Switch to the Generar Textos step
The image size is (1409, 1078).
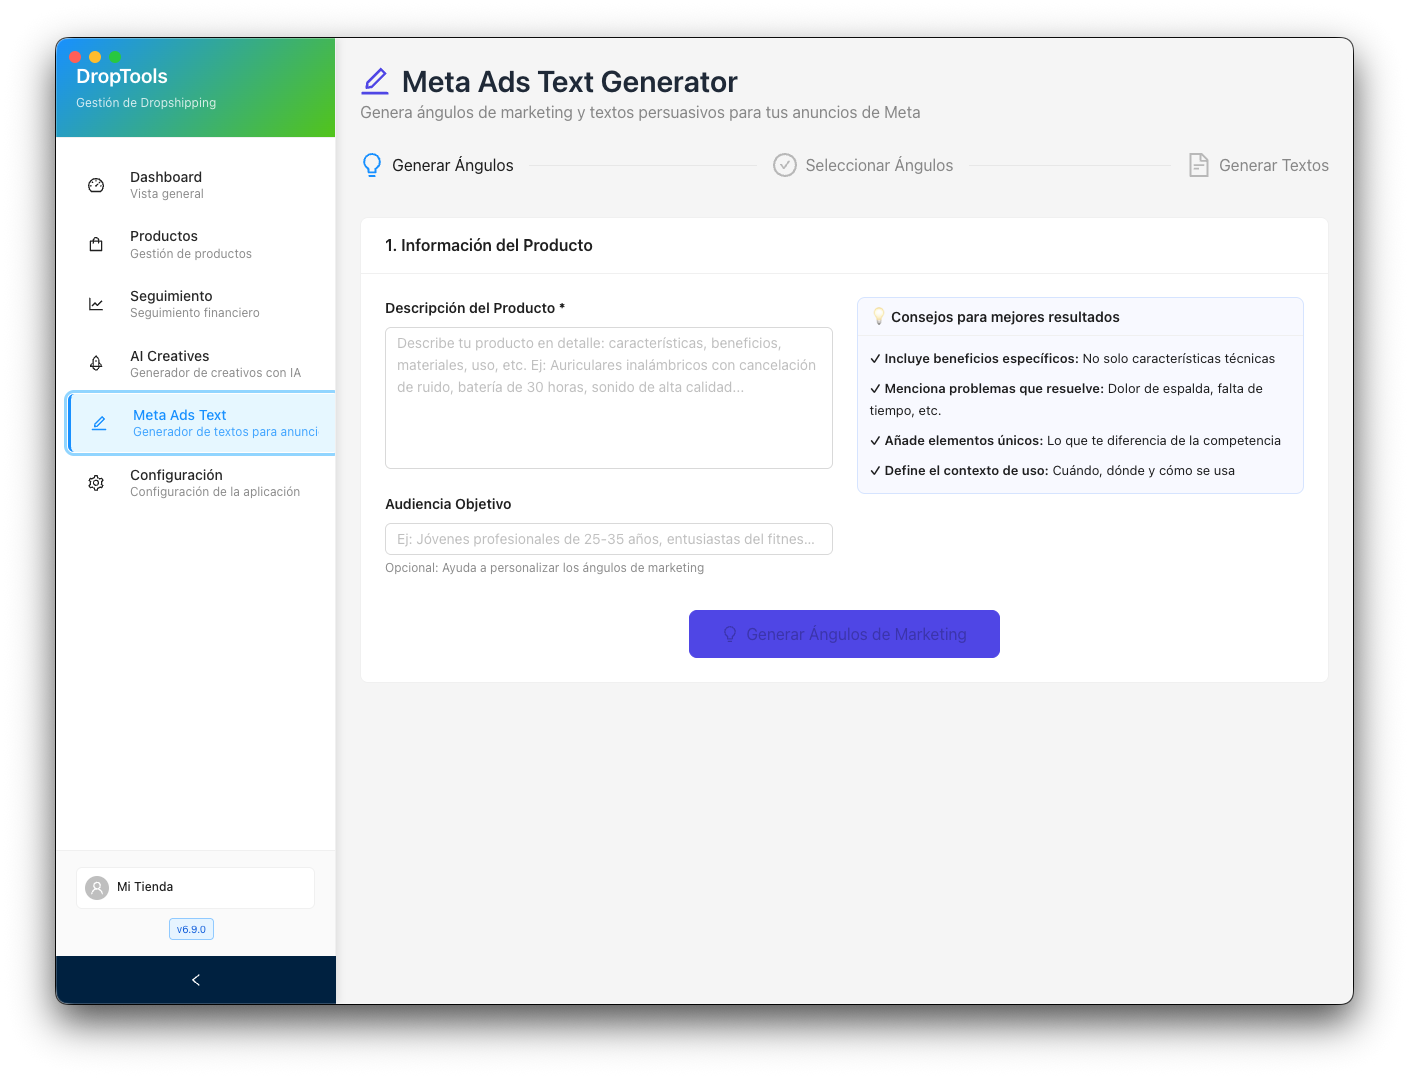(x=1258, y=165)
